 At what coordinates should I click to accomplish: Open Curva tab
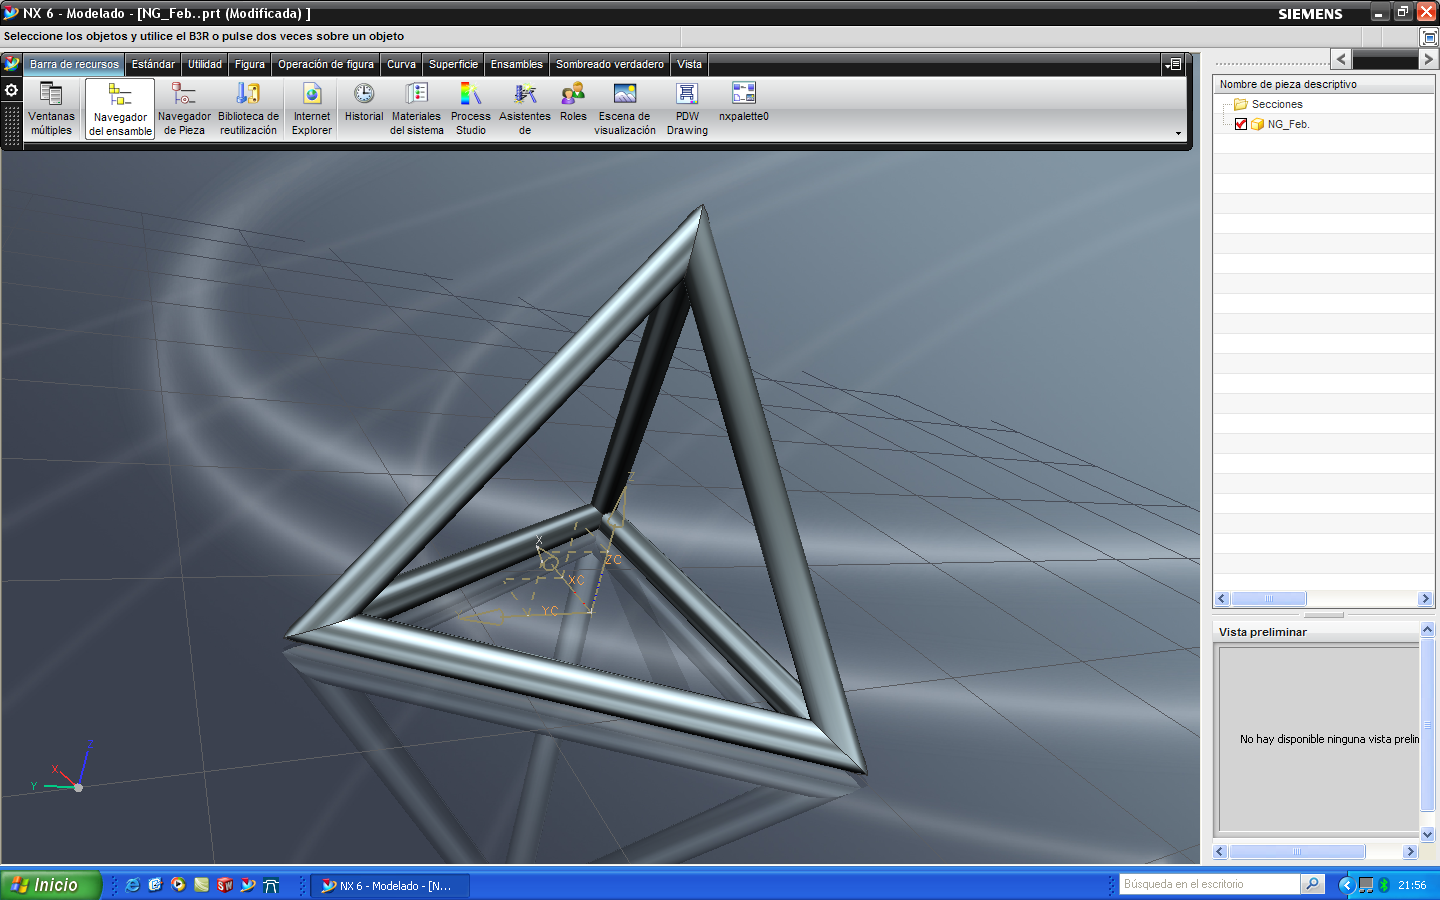point(401,64)
